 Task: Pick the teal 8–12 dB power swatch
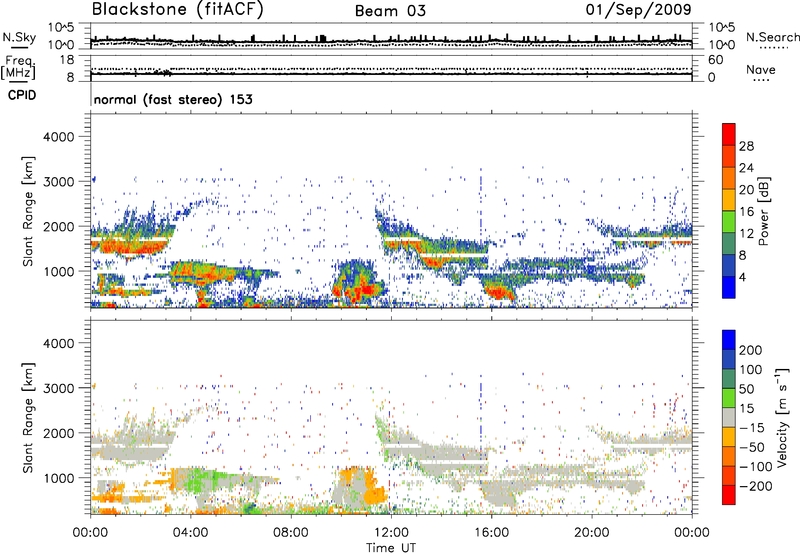coord(729,244)
